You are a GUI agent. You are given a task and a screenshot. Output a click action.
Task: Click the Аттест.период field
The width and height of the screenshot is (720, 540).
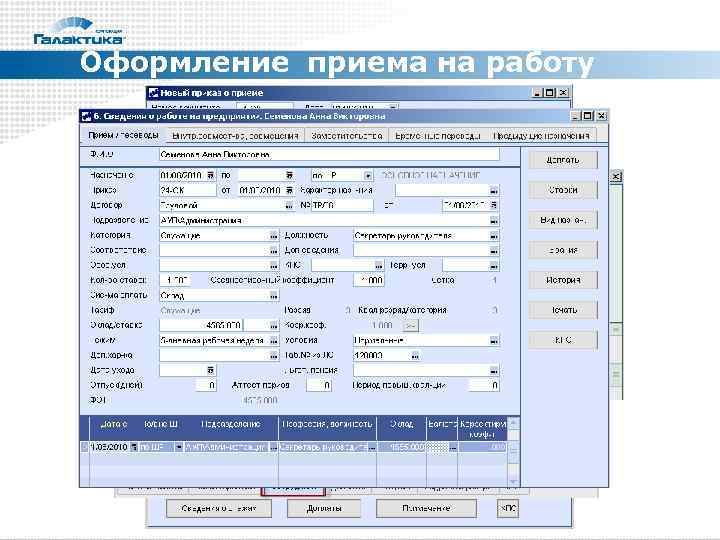point(319,385)
